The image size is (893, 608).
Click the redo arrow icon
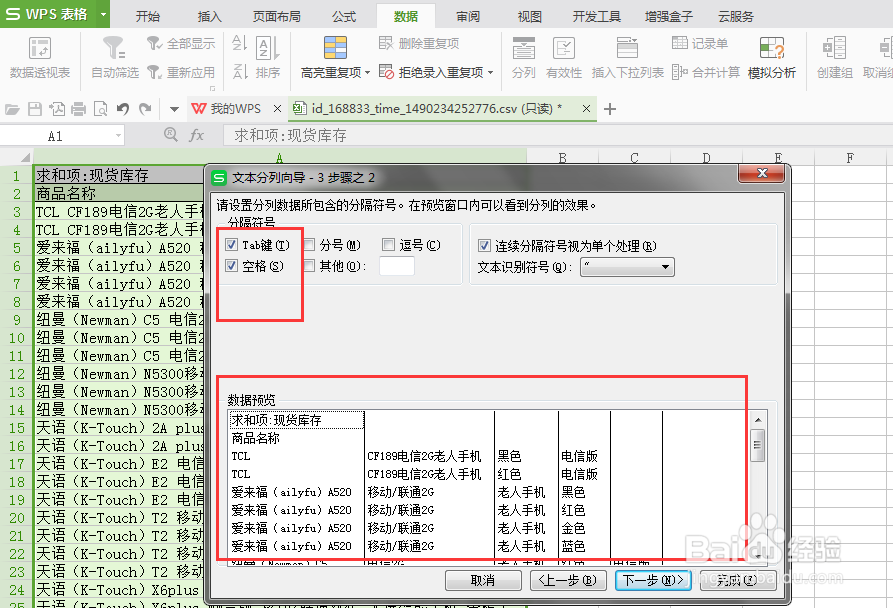(x=145, y=109)
